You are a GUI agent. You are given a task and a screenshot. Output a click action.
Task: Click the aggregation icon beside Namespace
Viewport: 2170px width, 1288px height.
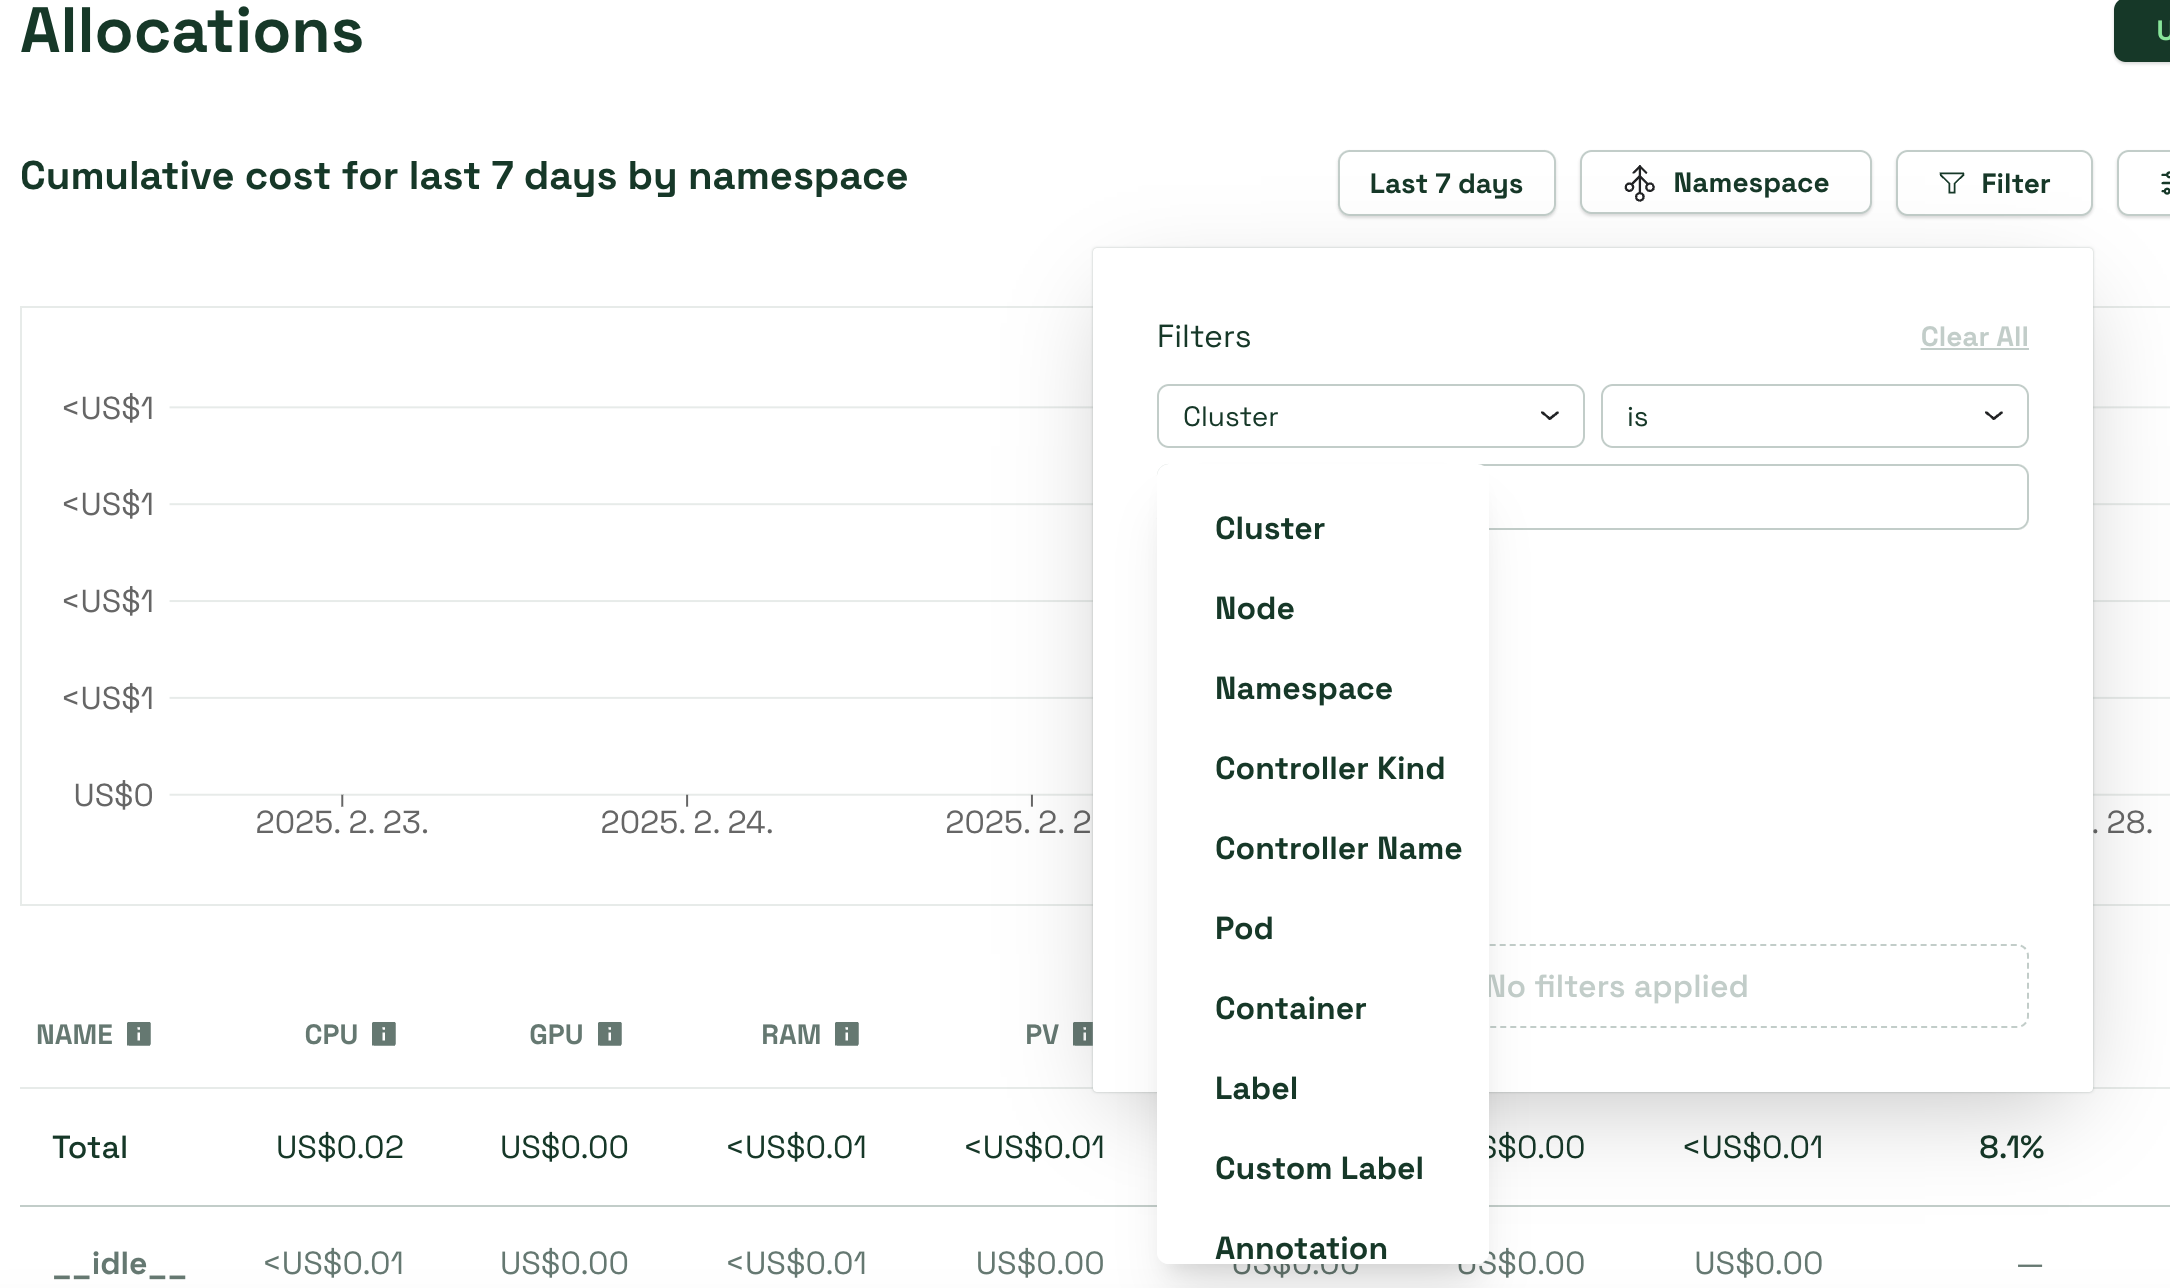(1639, 184)
